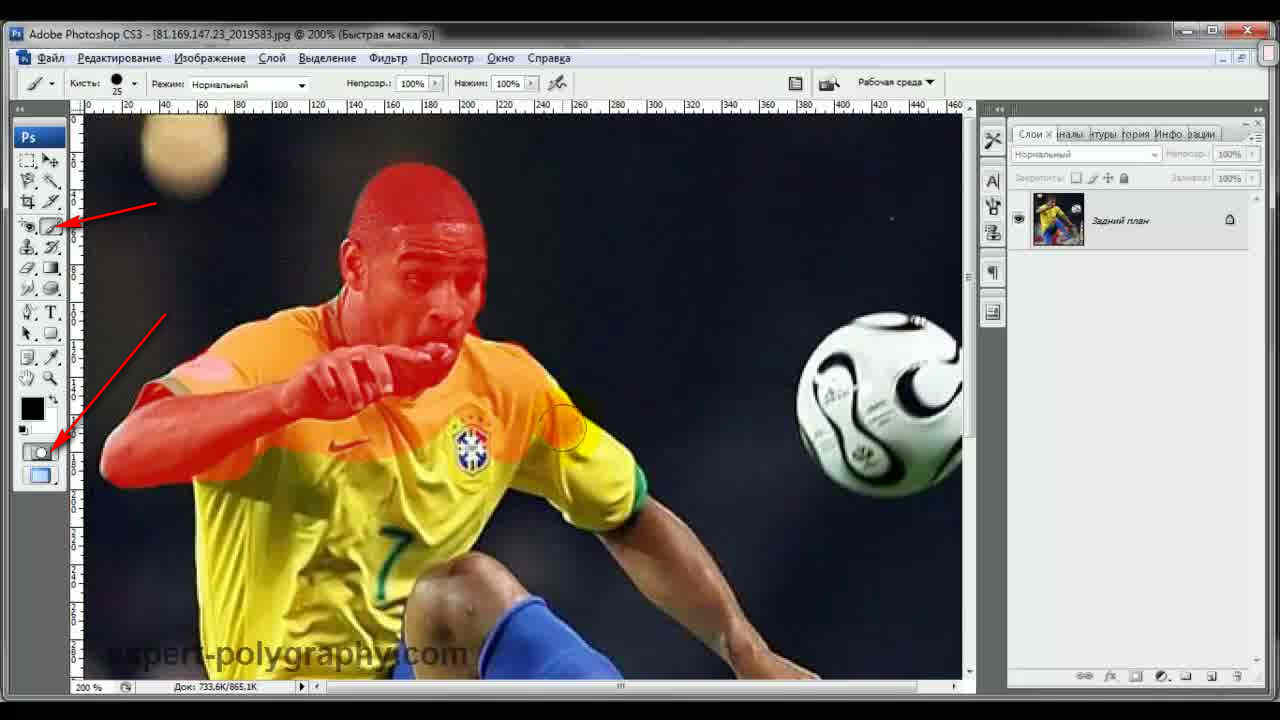Click the black foreground color swatch
Viewport: 1280px width, 720px height.
point(32,408)
